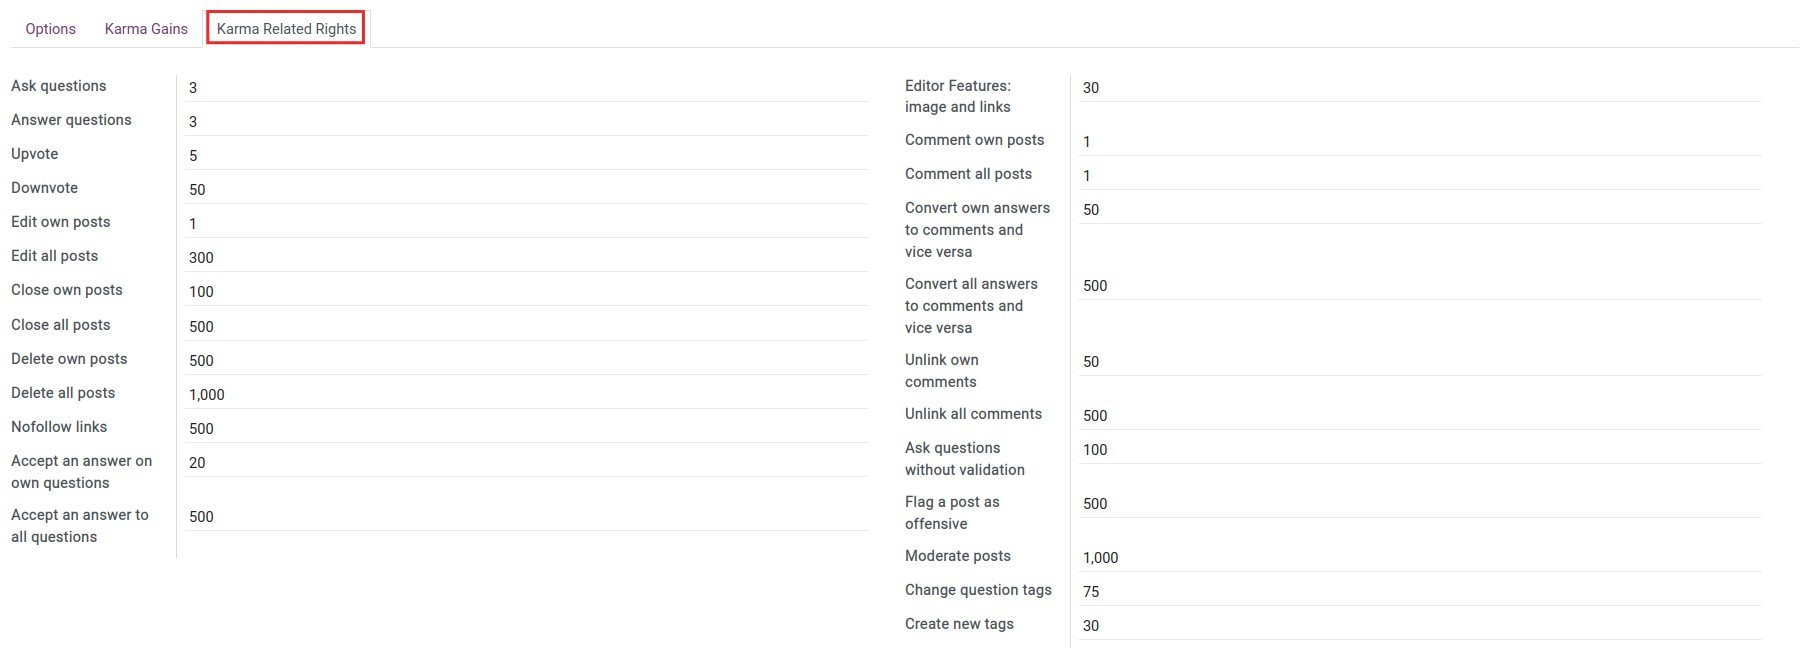Select the Karma Related Rights tab
This screenshot has width=1811, height=661.
286,29
